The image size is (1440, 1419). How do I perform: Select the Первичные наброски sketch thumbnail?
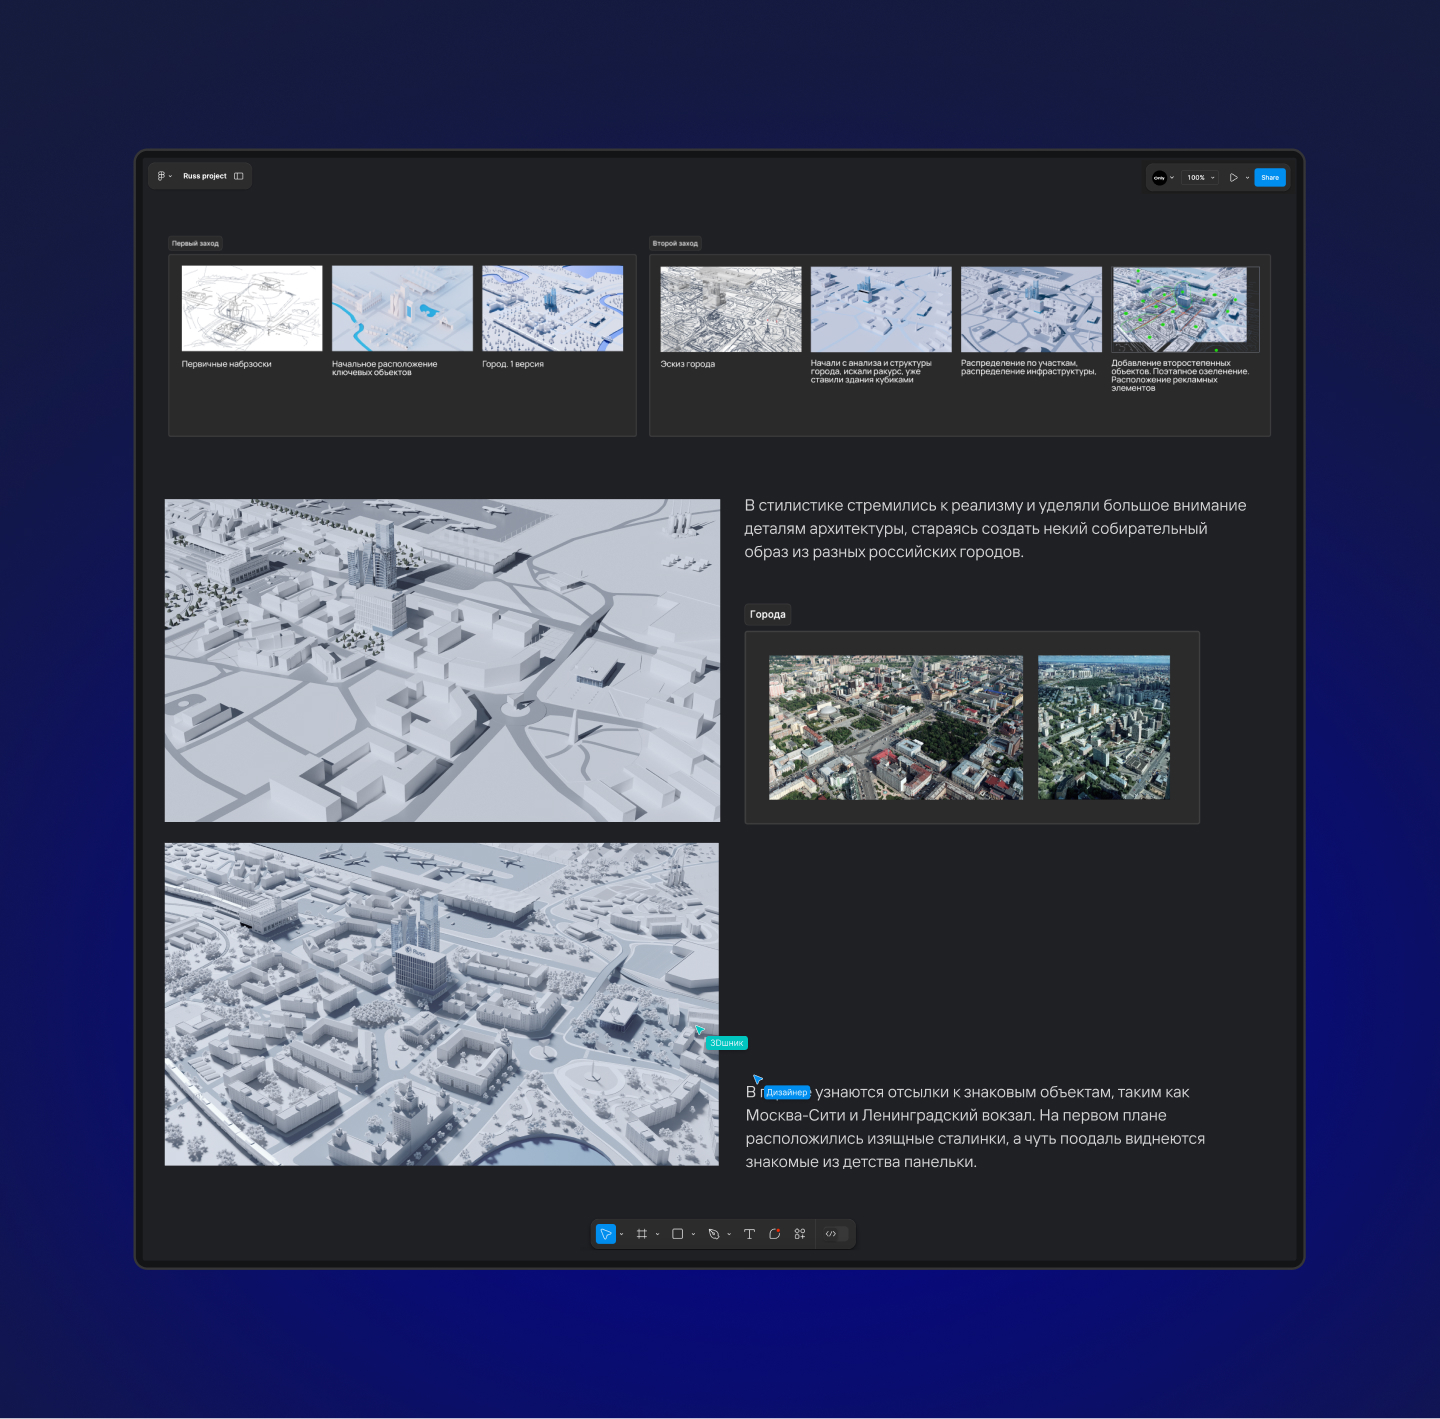(252, 308)
